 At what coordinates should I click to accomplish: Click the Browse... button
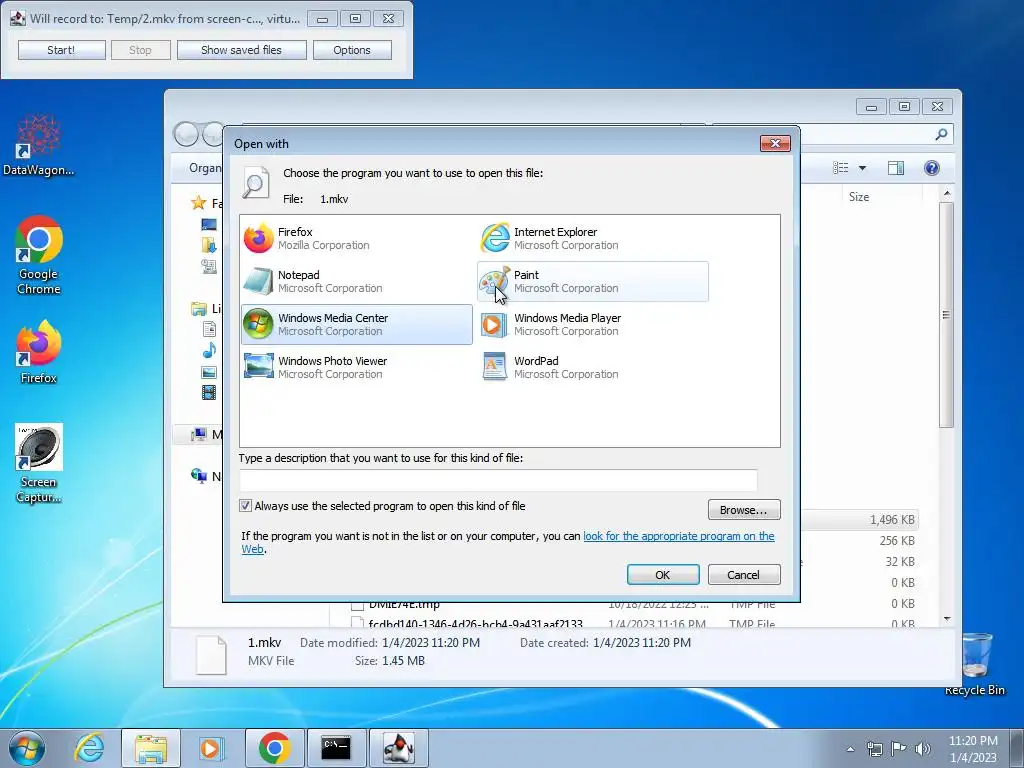[x=744, y=509]
